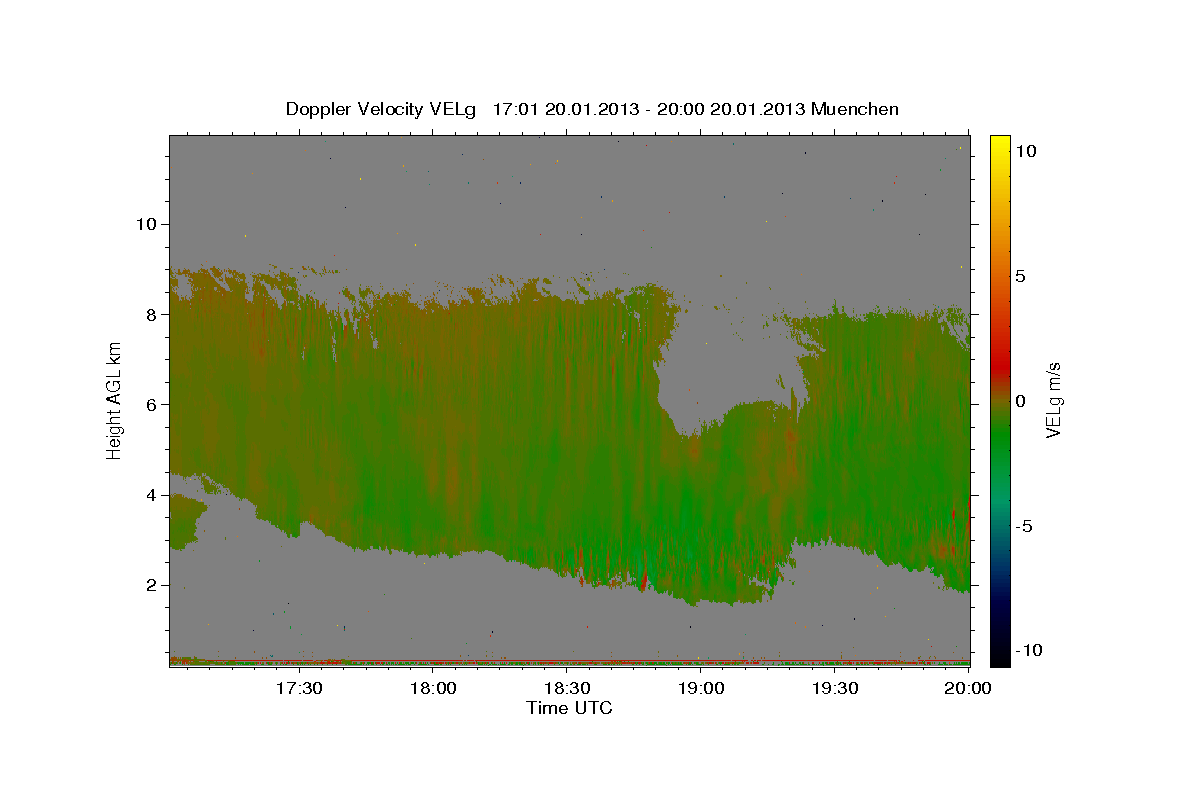Image resolution: width=1200 pixels, height=800 pixels.
Task: Click the 20:00 time tick label
Action: (x=969, y=688)
